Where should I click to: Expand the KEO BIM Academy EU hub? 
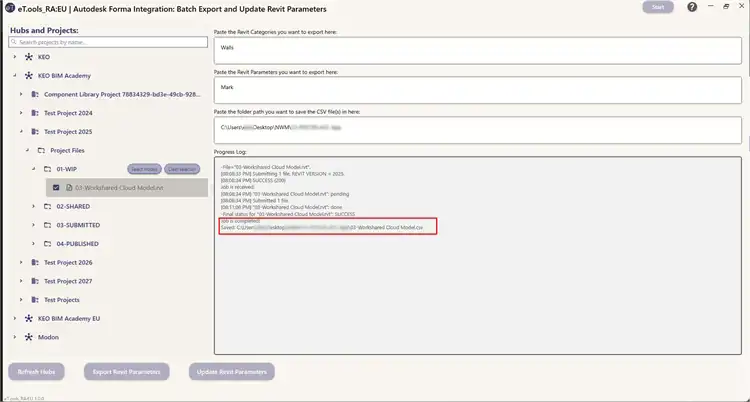pos(14,319)
